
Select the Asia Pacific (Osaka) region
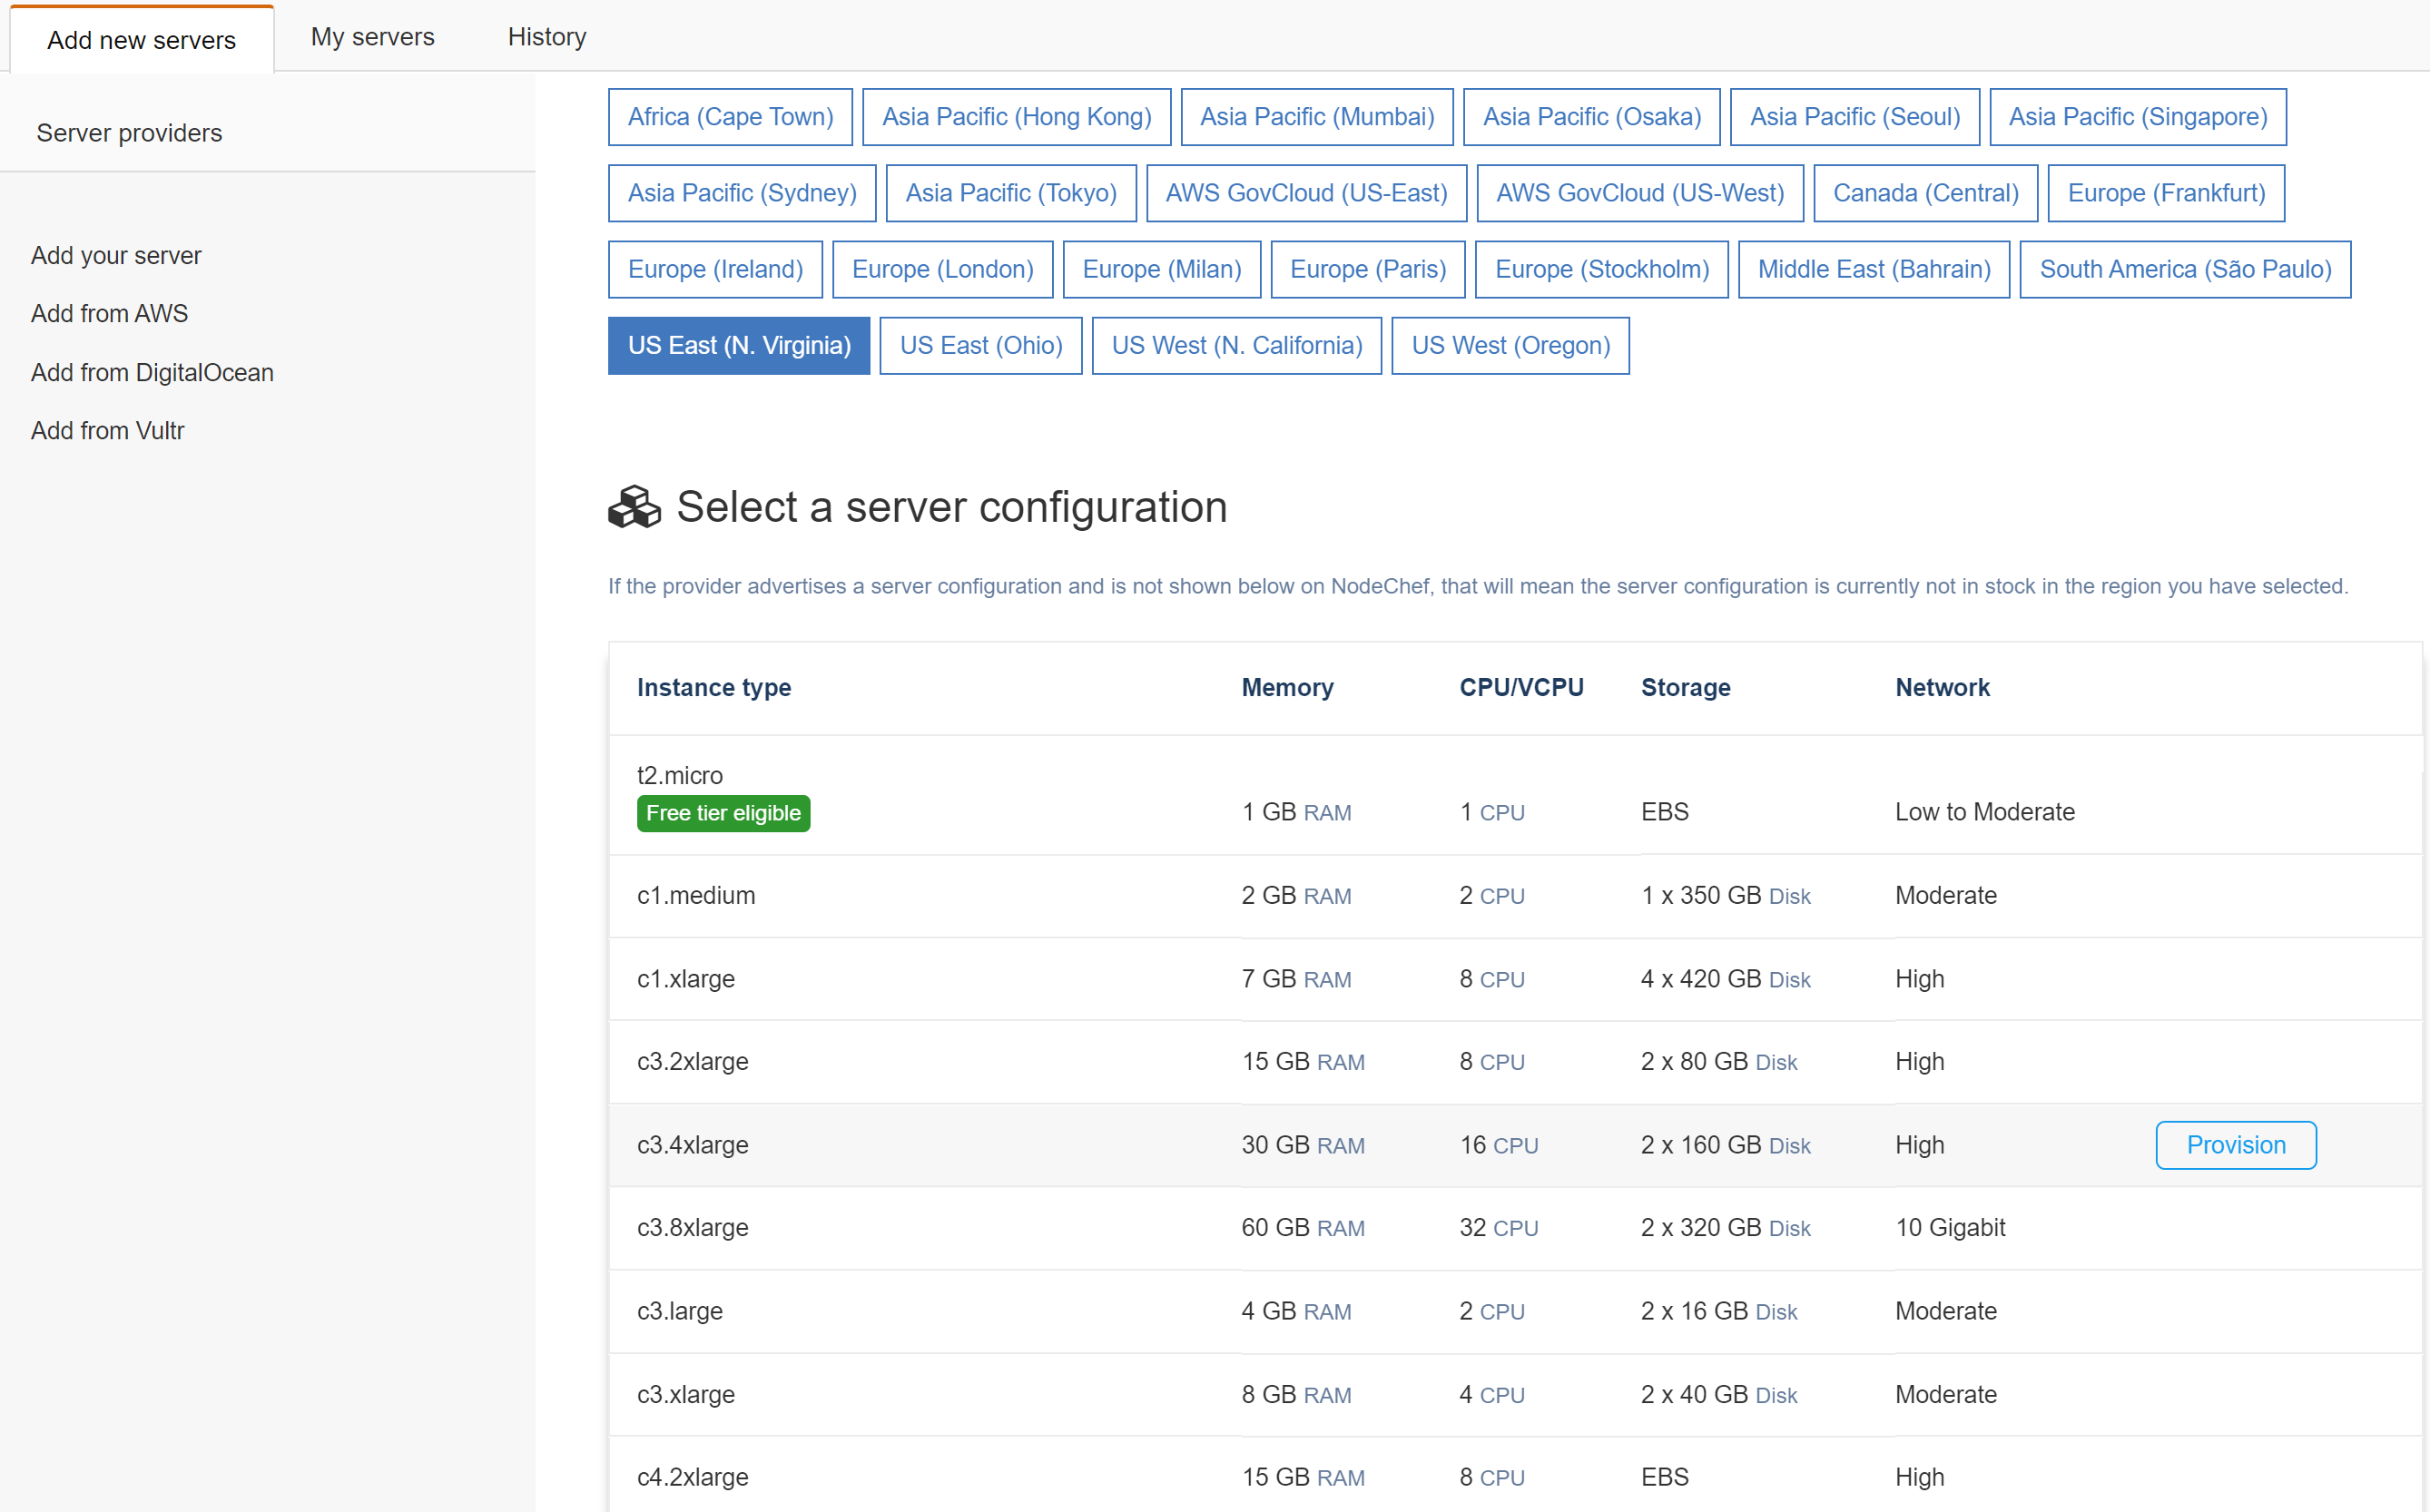click(1591, 117)
